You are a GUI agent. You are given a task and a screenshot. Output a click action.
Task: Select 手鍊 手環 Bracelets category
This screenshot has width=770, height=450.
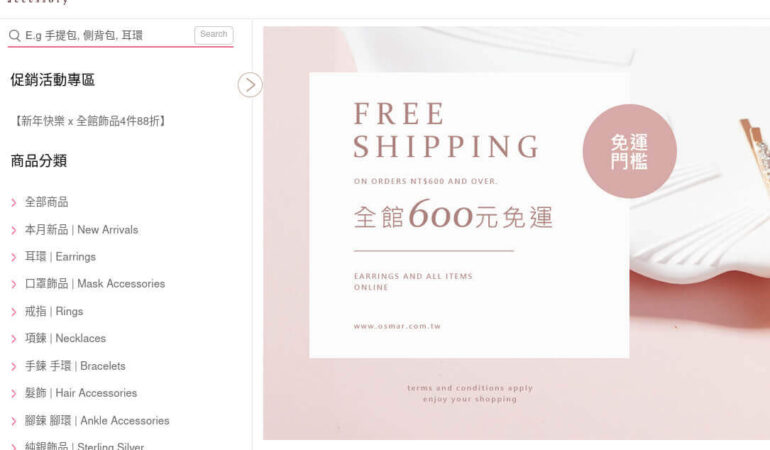[x=75, y=366]
